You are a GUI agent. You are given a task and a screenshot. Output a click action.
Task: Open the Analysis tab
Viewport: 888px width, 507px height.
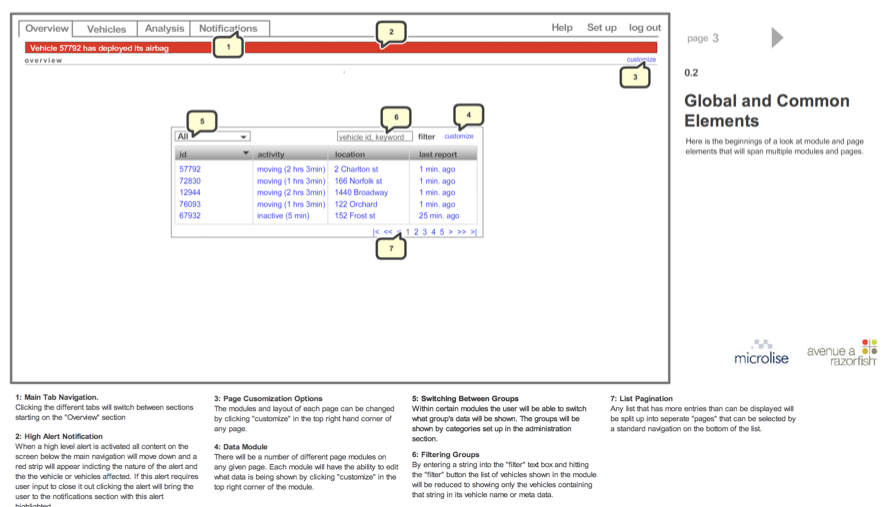point(164,28)
